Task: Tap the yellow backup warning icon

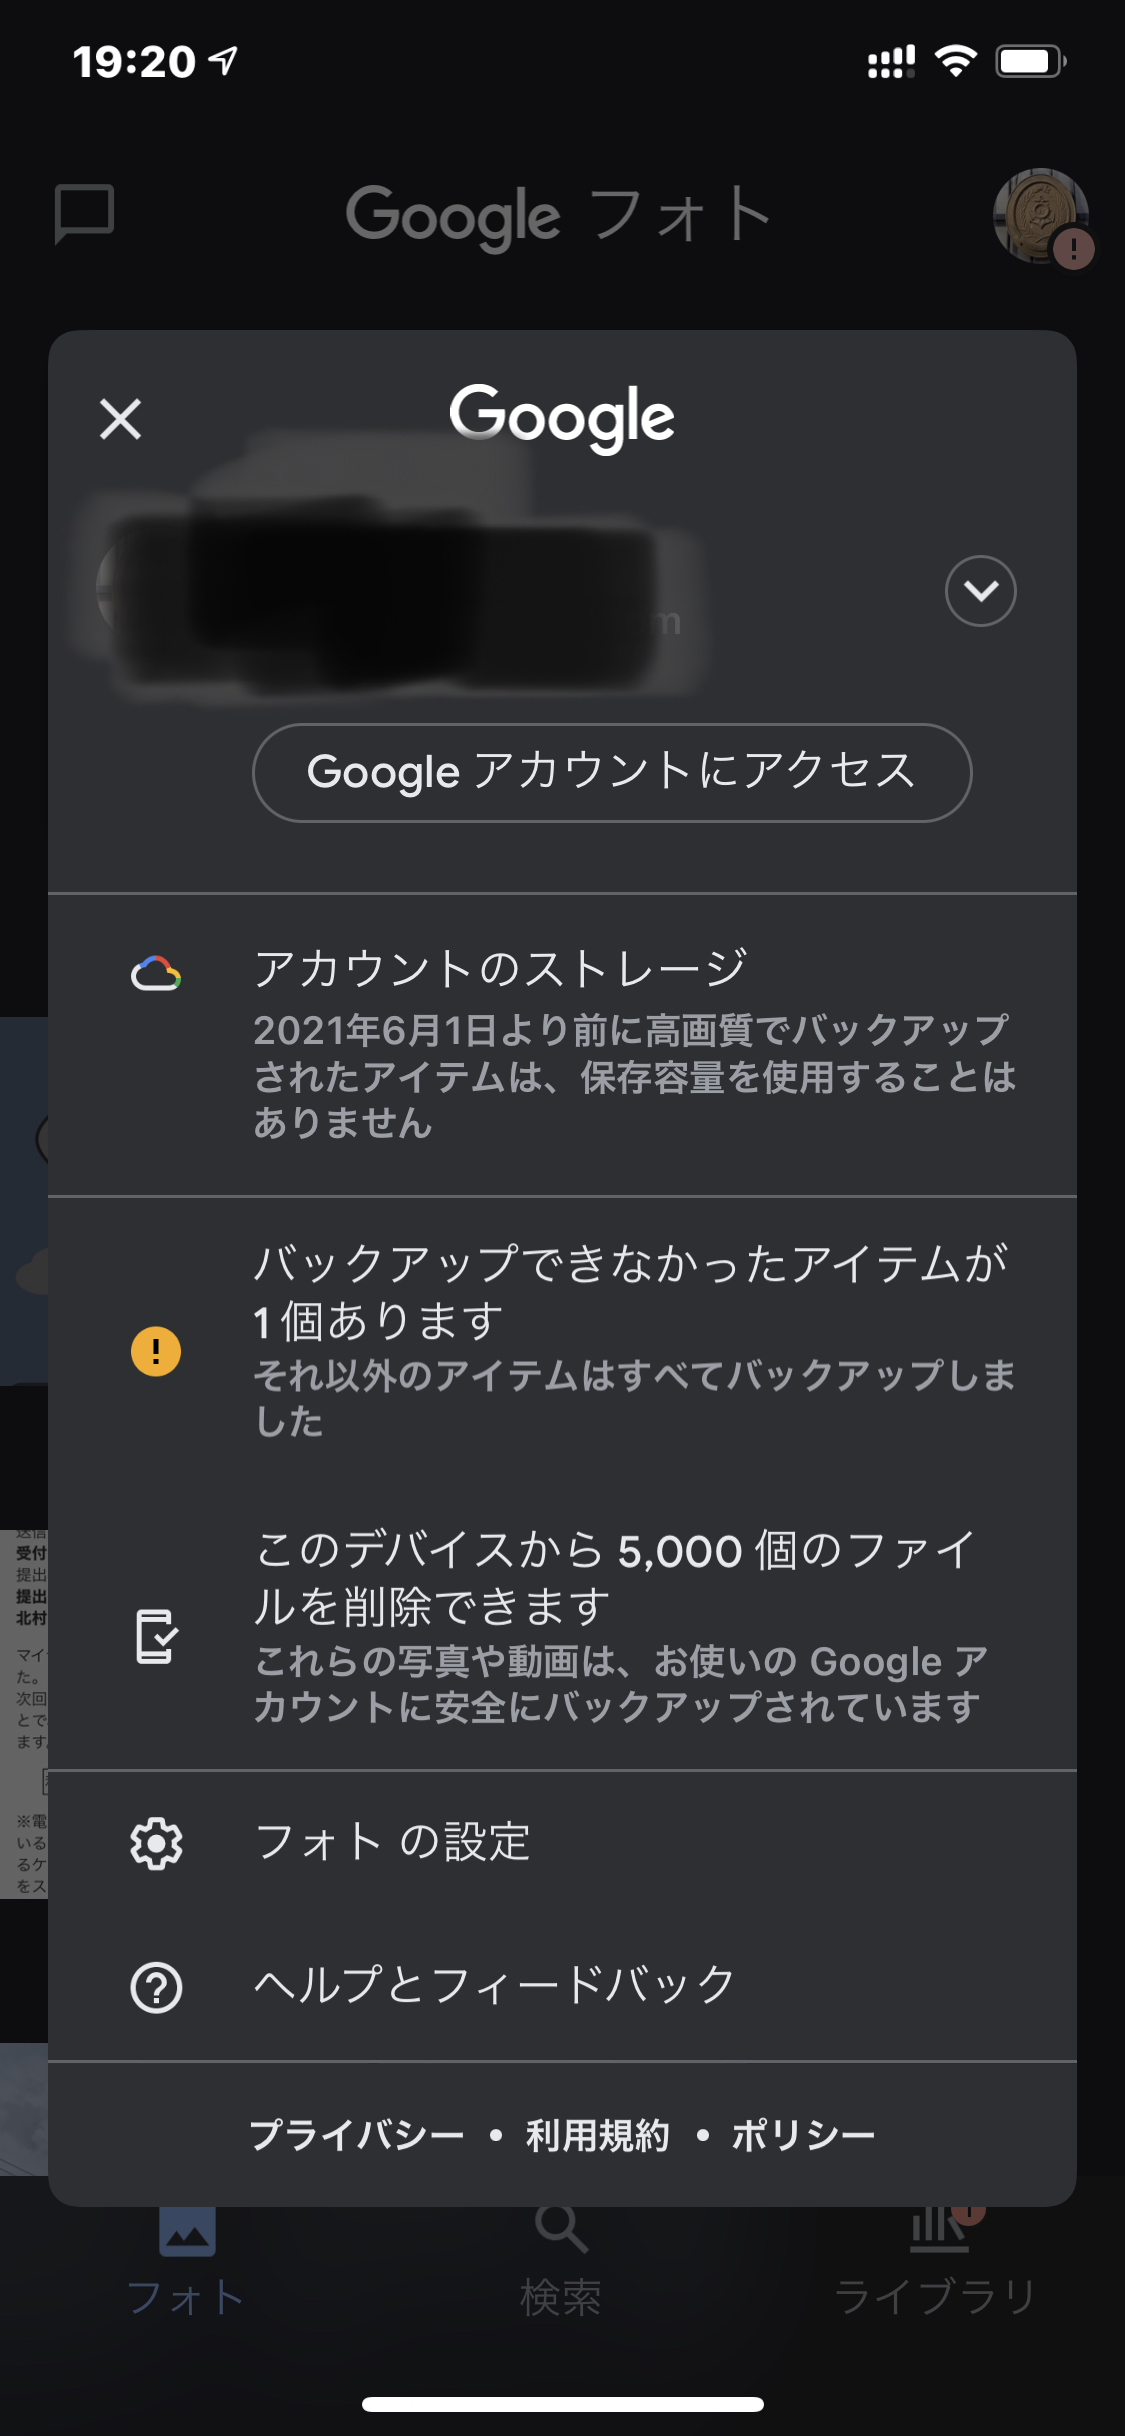Action: point(156,1351)
